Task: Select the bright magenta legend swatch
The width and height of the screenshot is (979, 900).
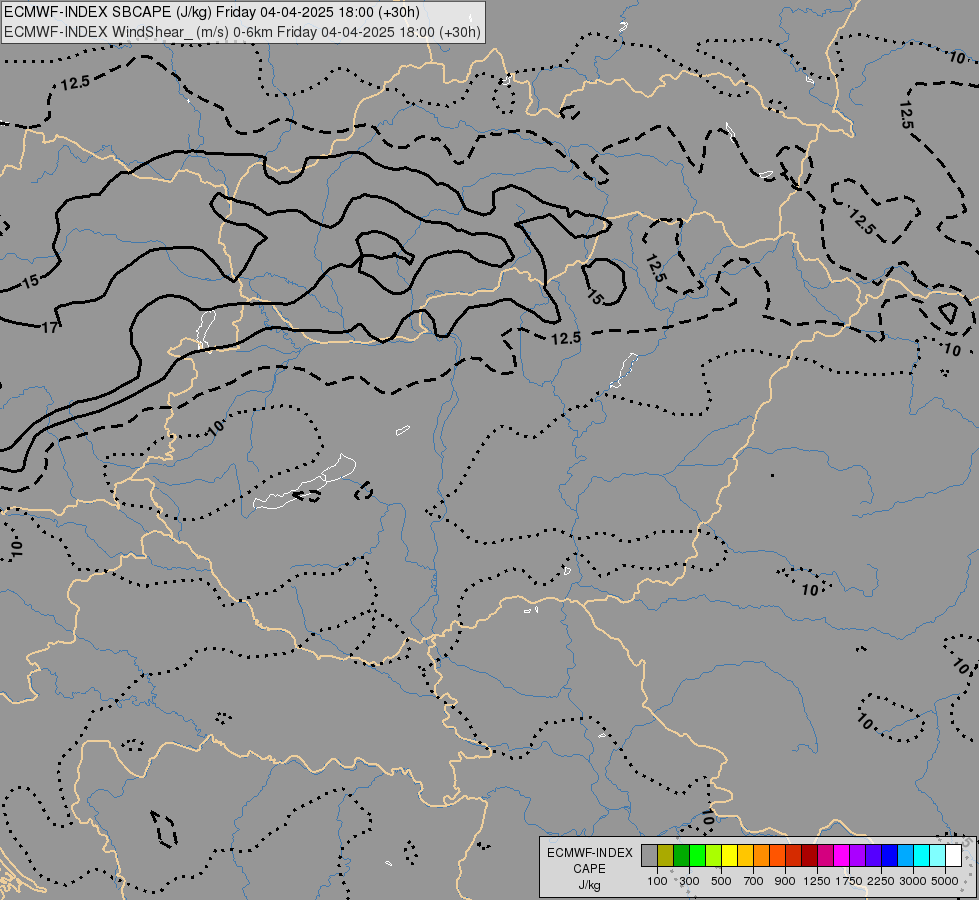Action: pos(842,855)
